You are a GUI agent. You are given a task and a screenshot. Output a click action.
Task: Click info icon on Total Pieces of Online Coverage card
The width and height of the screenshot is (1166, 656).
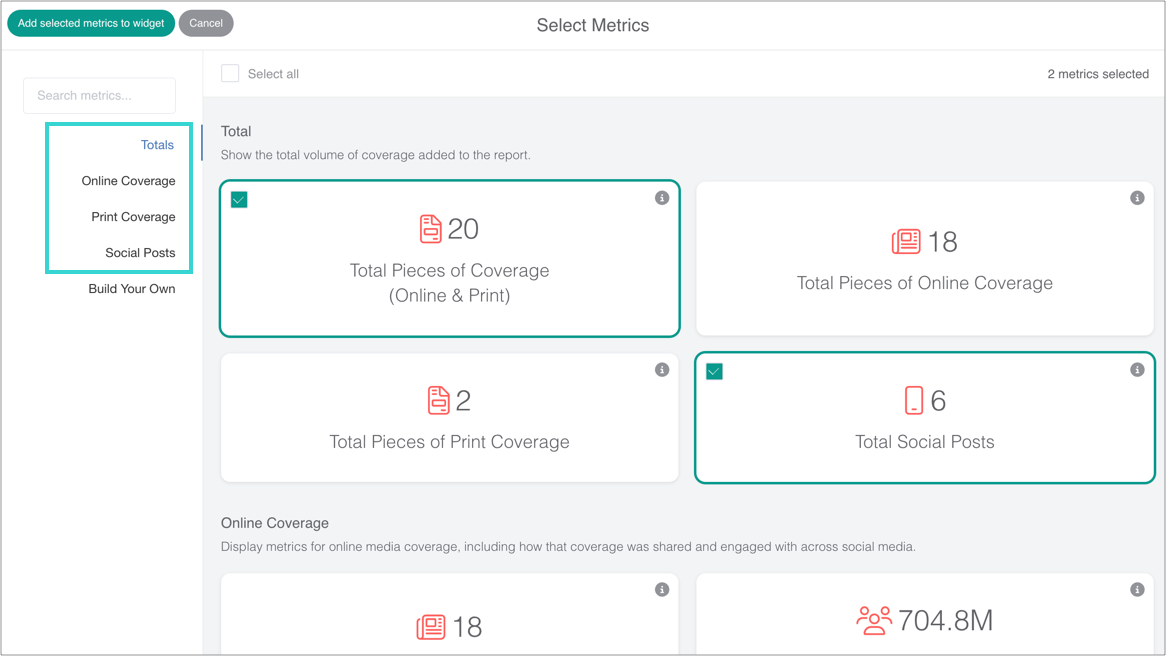[1137, 198]
